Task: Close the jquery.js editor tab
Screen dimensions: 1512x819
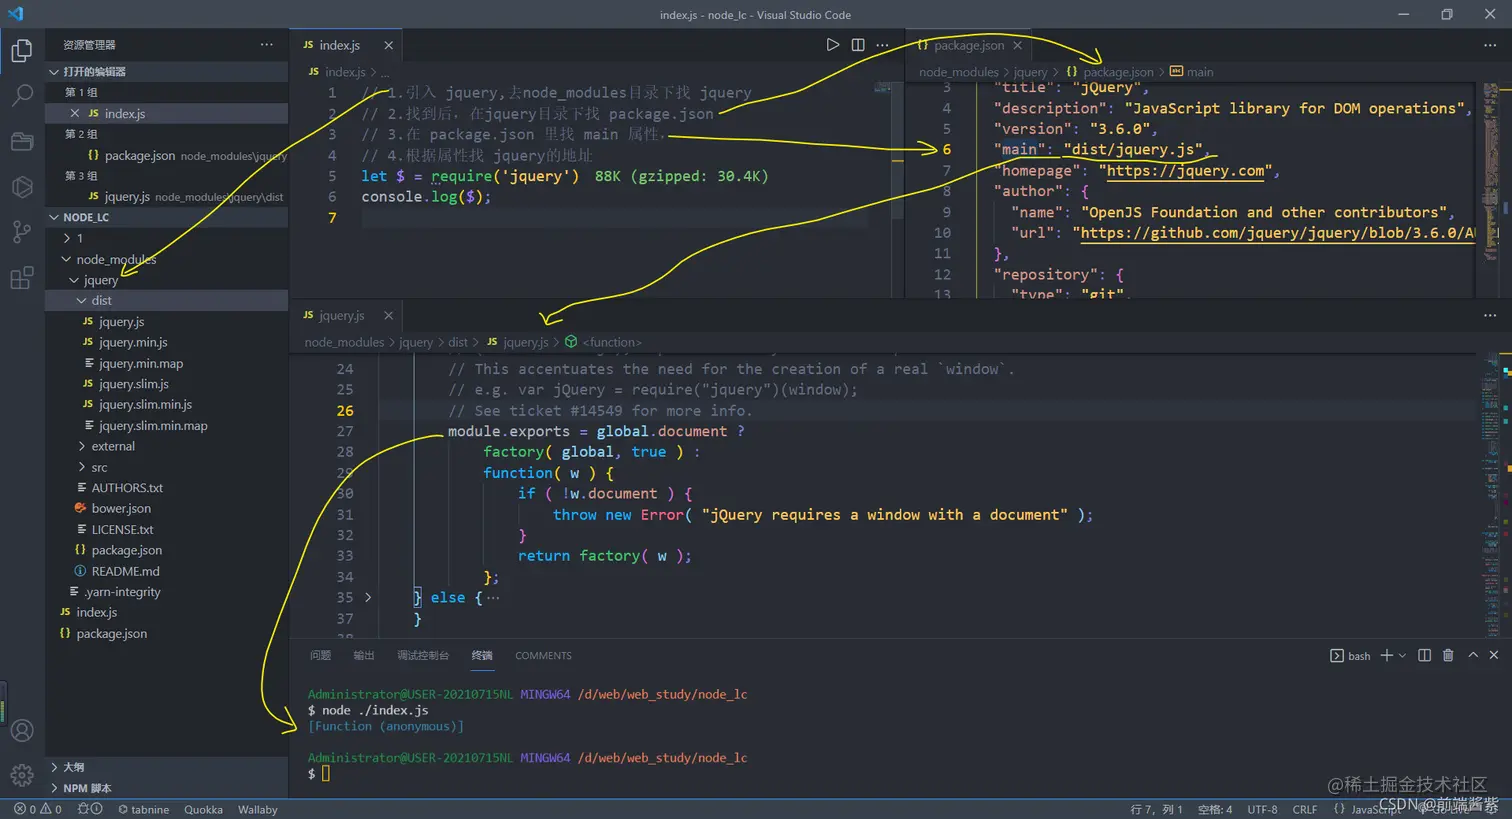Action: click(388, 315)
